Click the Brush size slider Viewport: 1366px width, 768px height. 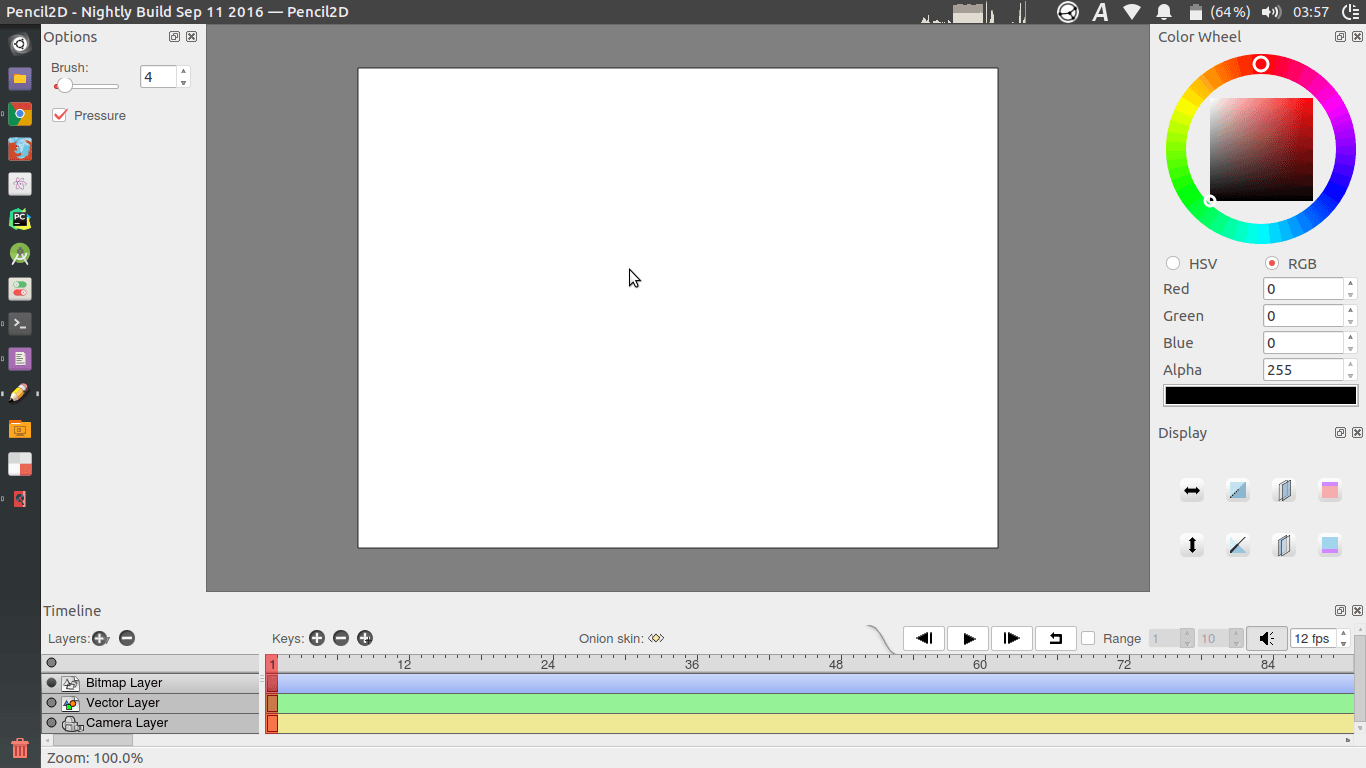tap(86, 86)
